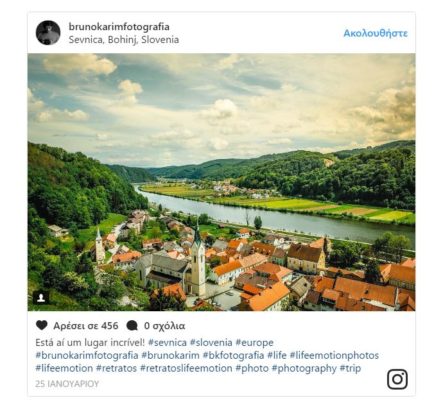Open the #sevnica hashtag
The height and width of the screenshot is (412, 434).
point(167,342)
